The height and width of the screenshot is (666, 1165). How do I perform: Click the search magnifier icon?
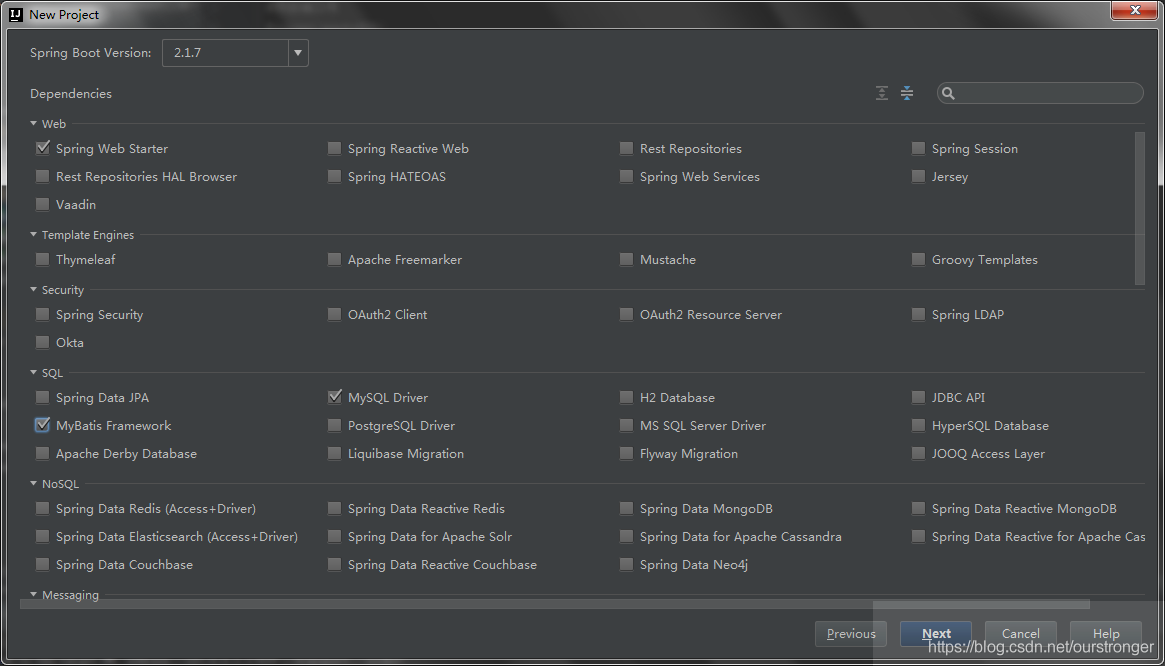tap(948, 94)
